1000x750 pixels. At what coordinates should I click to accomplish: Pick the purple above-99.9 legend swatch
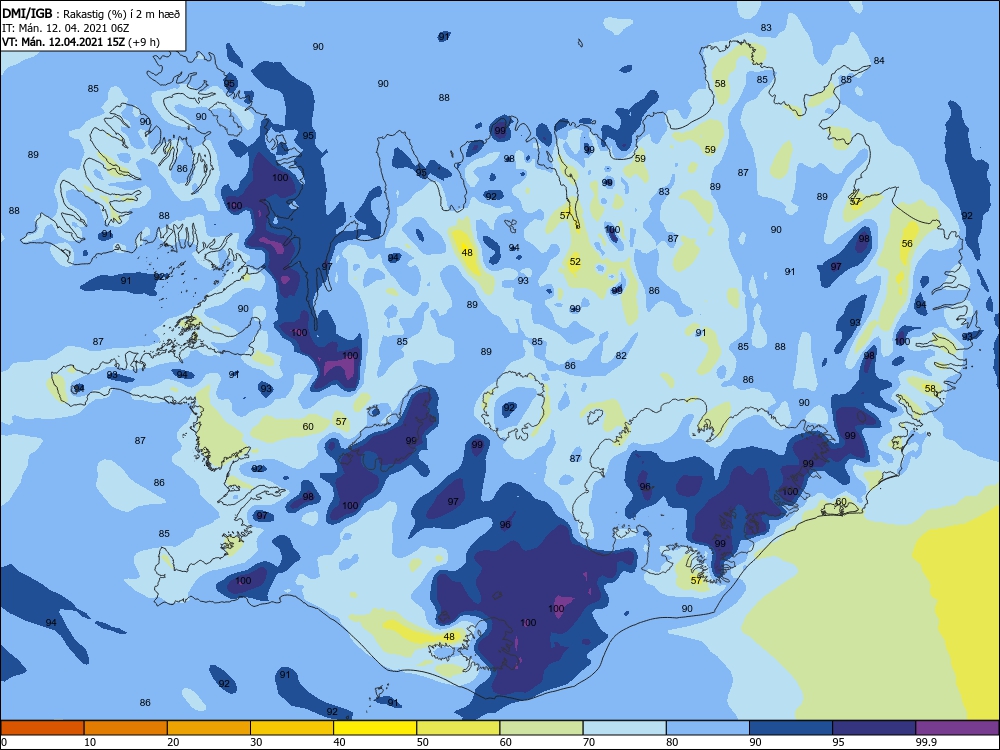pos(957,728)
